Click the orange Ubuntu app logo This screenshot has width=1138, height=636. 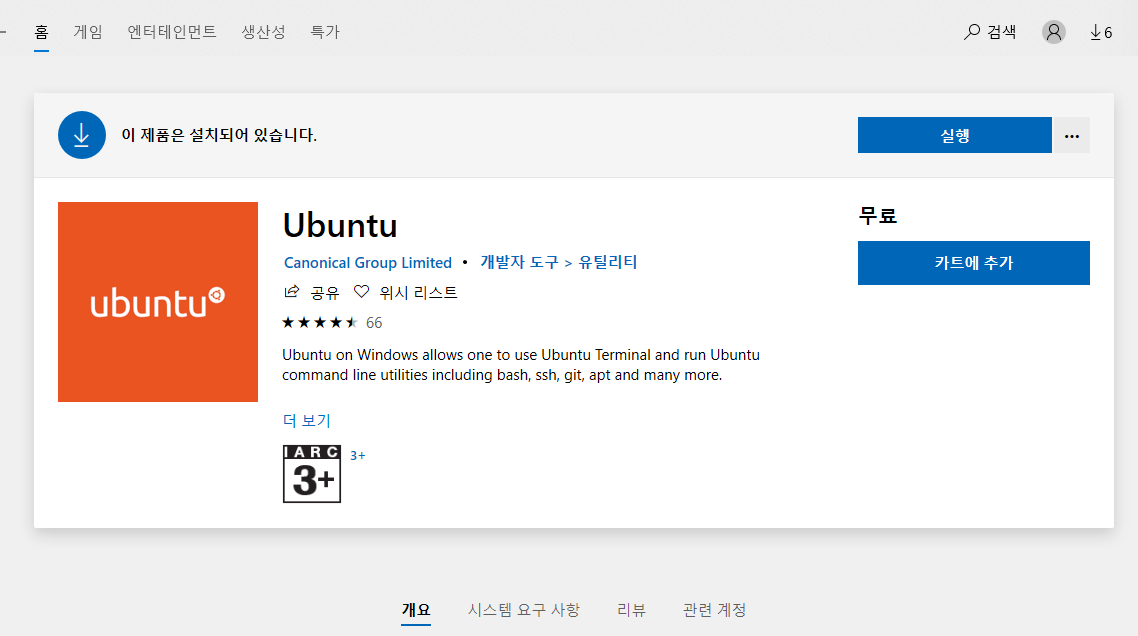coord(158,302)
